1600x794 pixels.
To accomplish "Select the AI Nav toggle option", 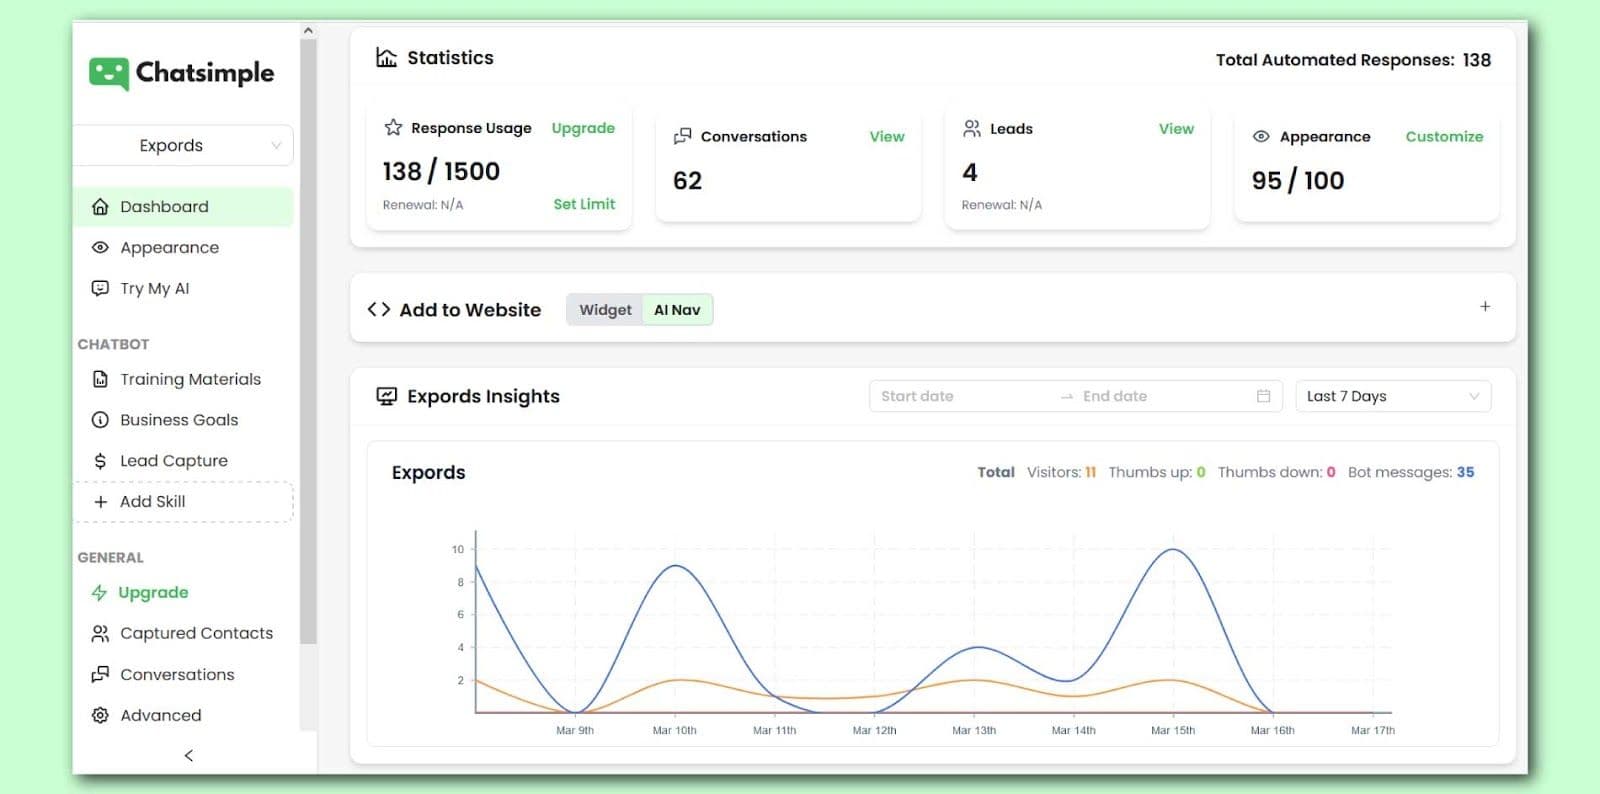I will [x=677, y=310].
